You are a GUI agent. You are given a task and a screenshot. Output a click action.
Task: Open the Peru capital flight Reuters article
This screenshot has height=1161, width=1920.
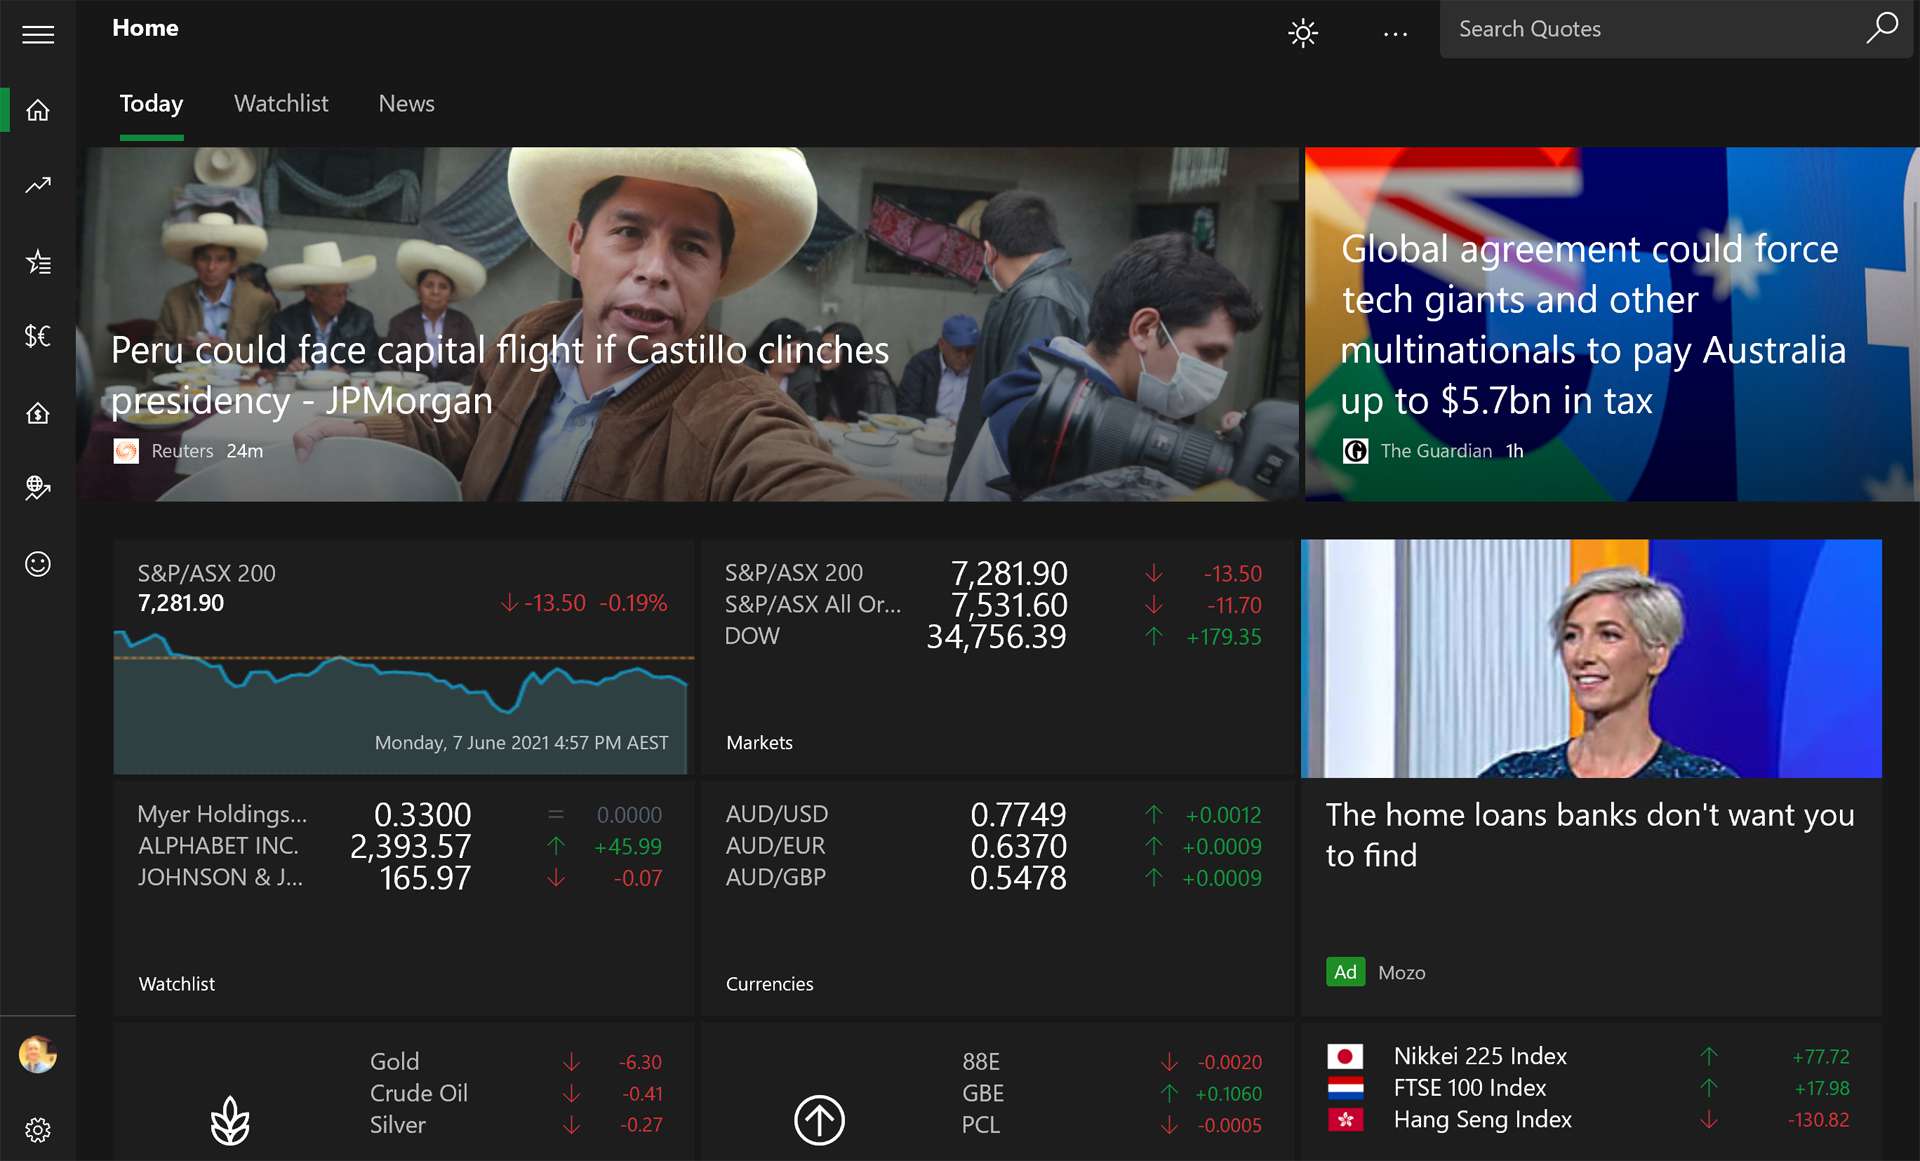[688, 324]
